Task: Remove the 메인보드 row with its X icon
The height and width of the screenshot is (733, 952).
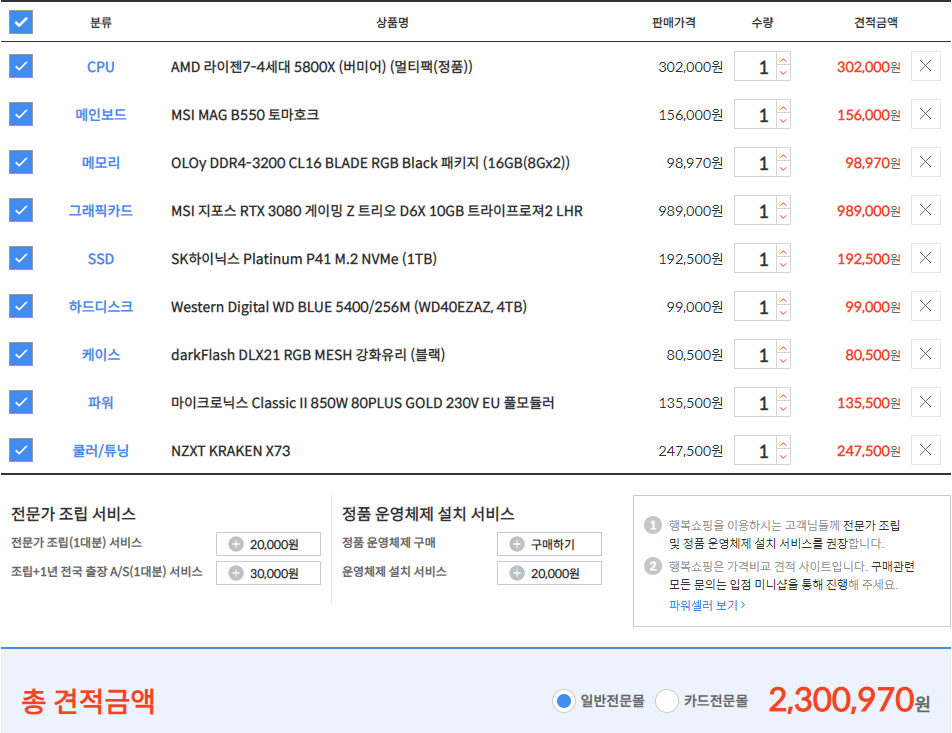Action: [925, 114]
